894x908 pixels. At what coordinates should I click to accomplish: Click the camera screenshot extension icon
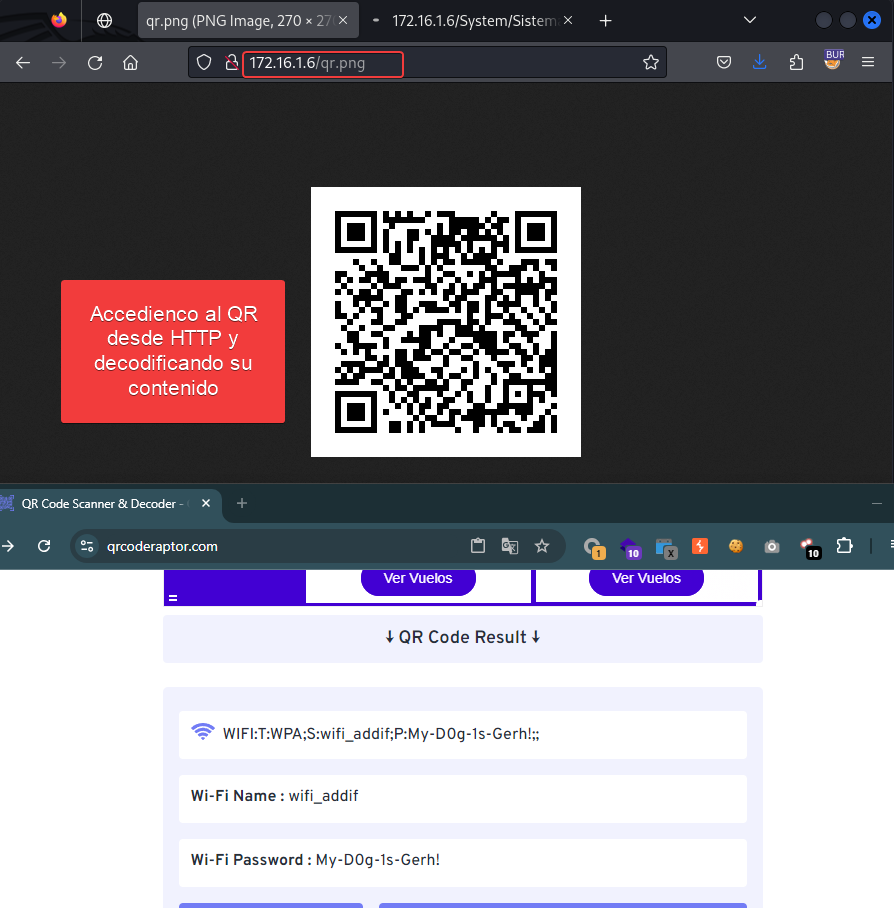(771, 546)
